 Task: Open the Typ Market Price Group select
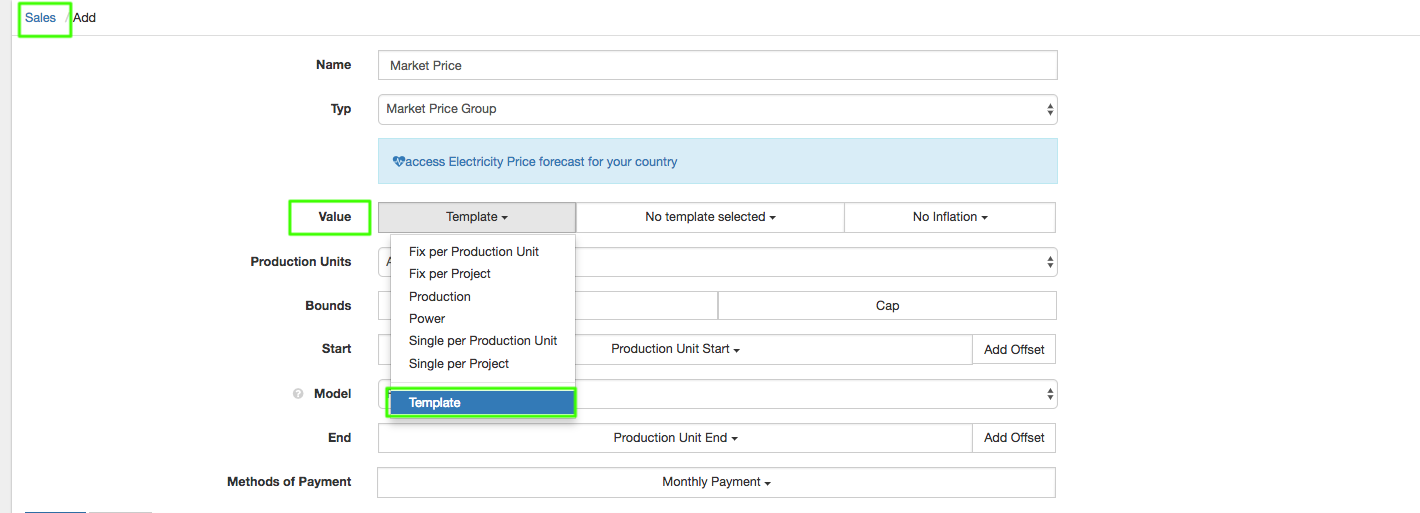click(717, 109)
